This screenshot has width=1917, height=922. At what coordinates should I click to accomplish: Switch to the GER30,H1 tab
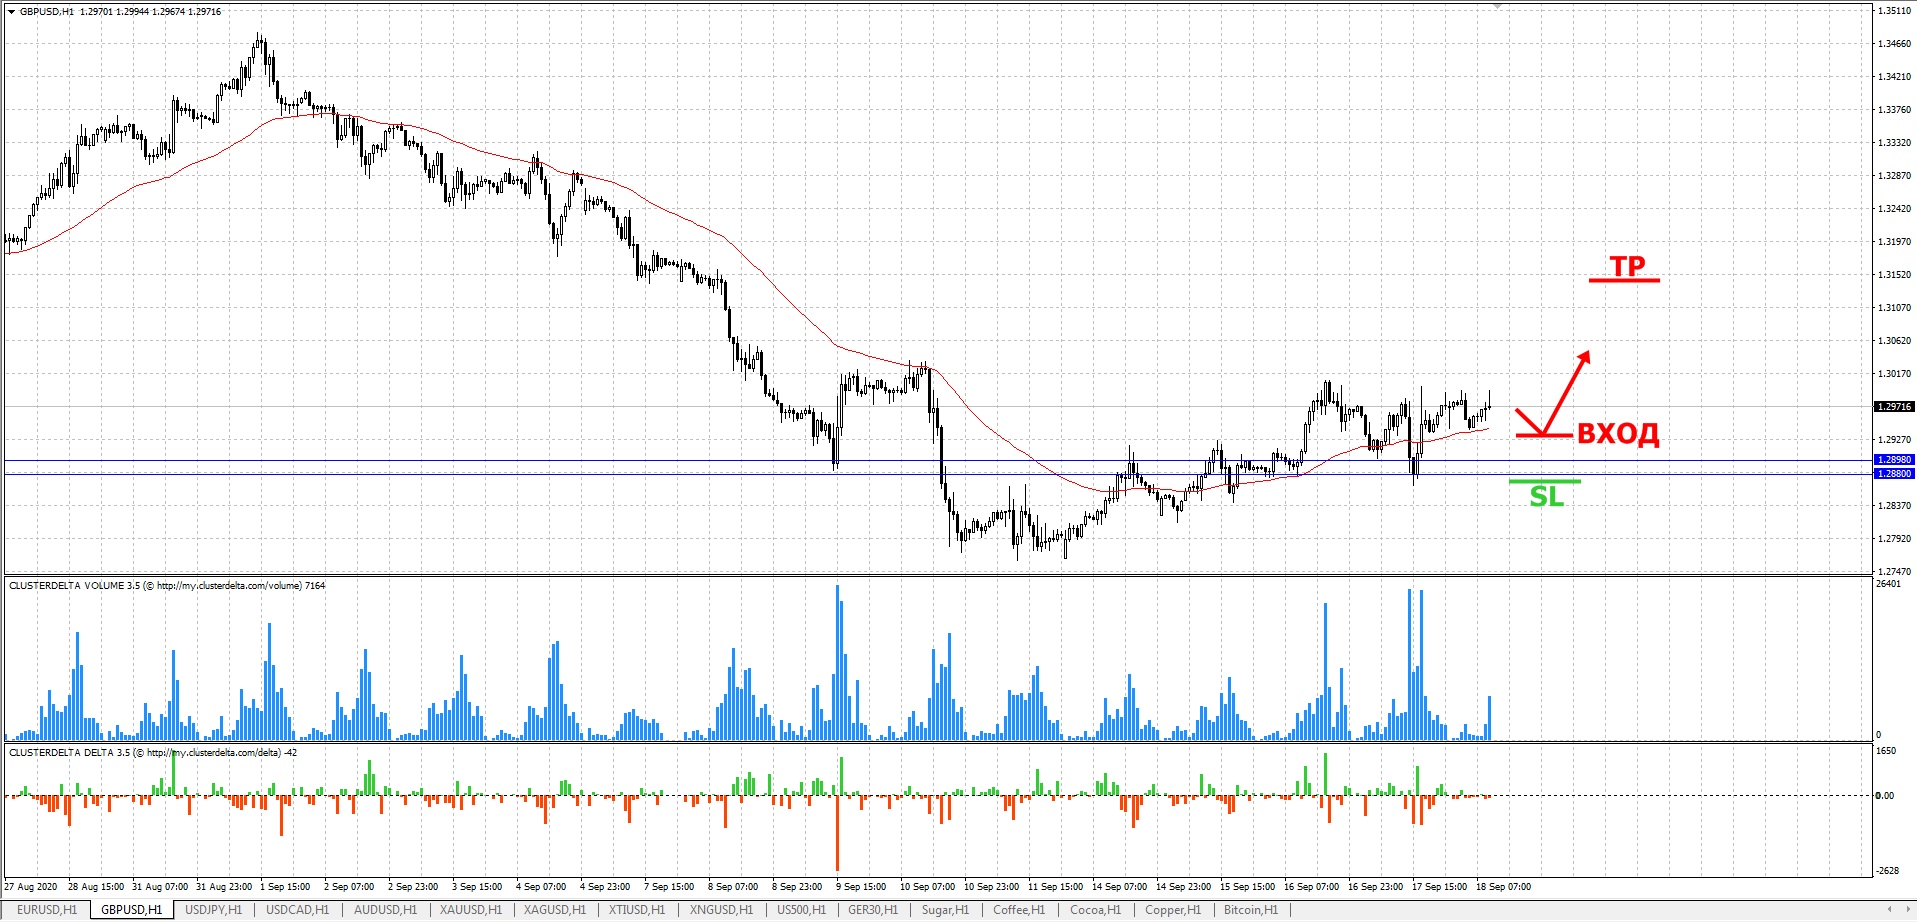873,910
